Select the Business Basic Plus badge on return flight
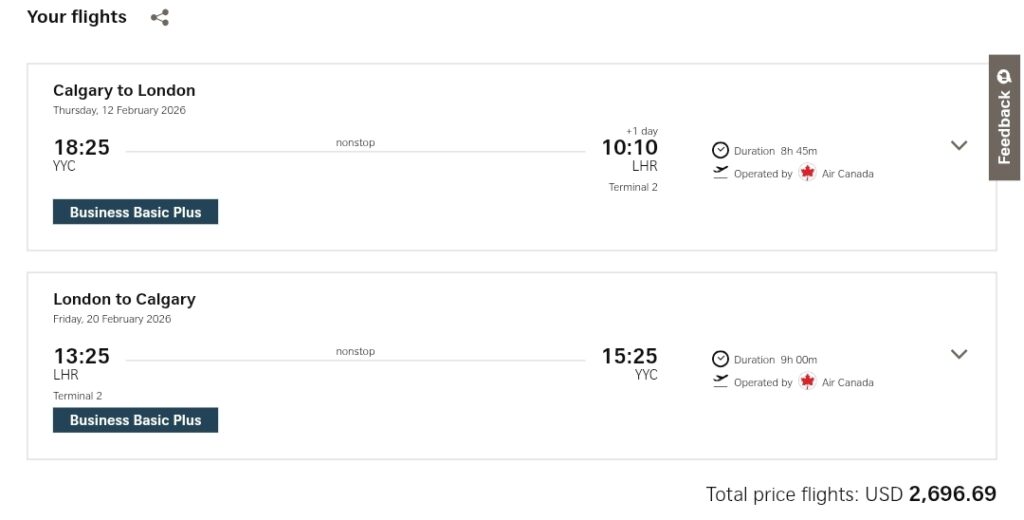The width and height of the screenshot is (1024, 520). pyautogui.click(x=135, y=421)
